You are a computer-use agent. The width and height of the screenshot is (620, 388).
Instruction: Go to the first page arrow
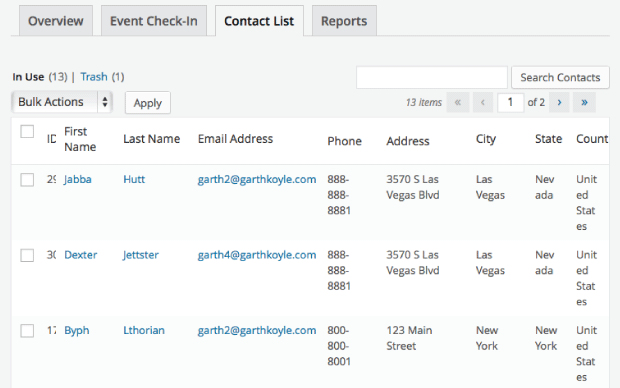point(458,102)
